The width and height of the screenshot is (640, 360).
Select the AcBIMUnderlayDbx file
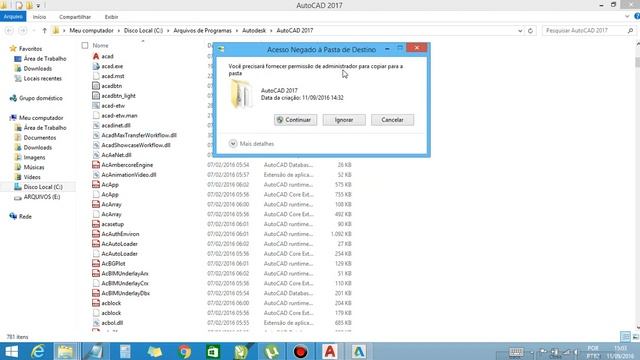[x=125, y=293]
